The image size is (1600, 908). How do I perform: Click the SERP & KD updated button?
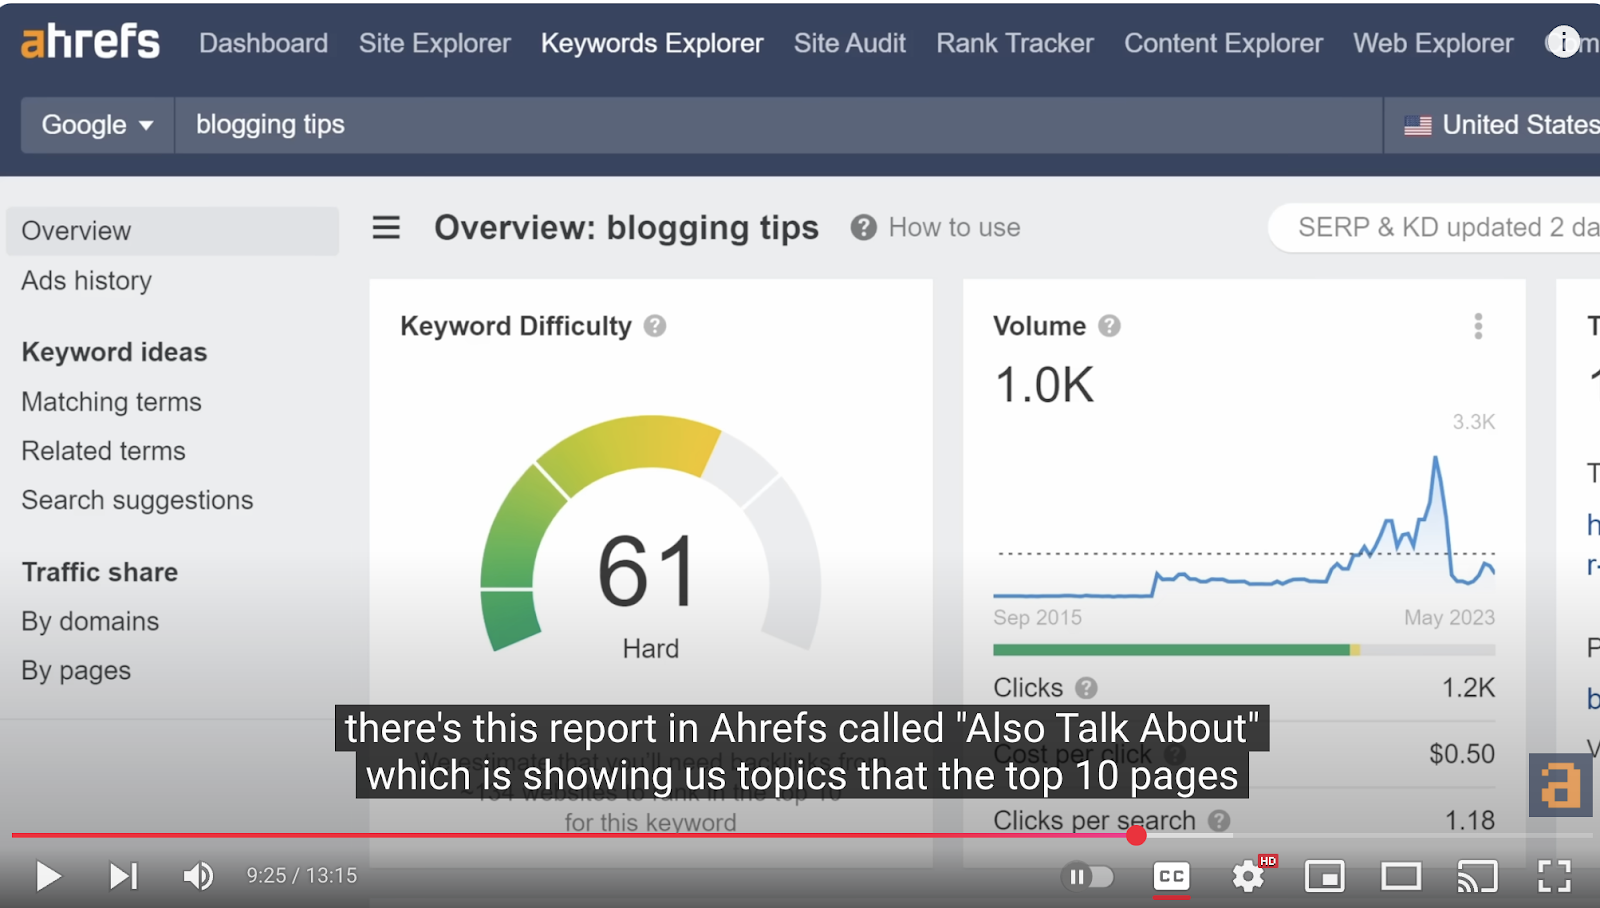point(1434,228)
